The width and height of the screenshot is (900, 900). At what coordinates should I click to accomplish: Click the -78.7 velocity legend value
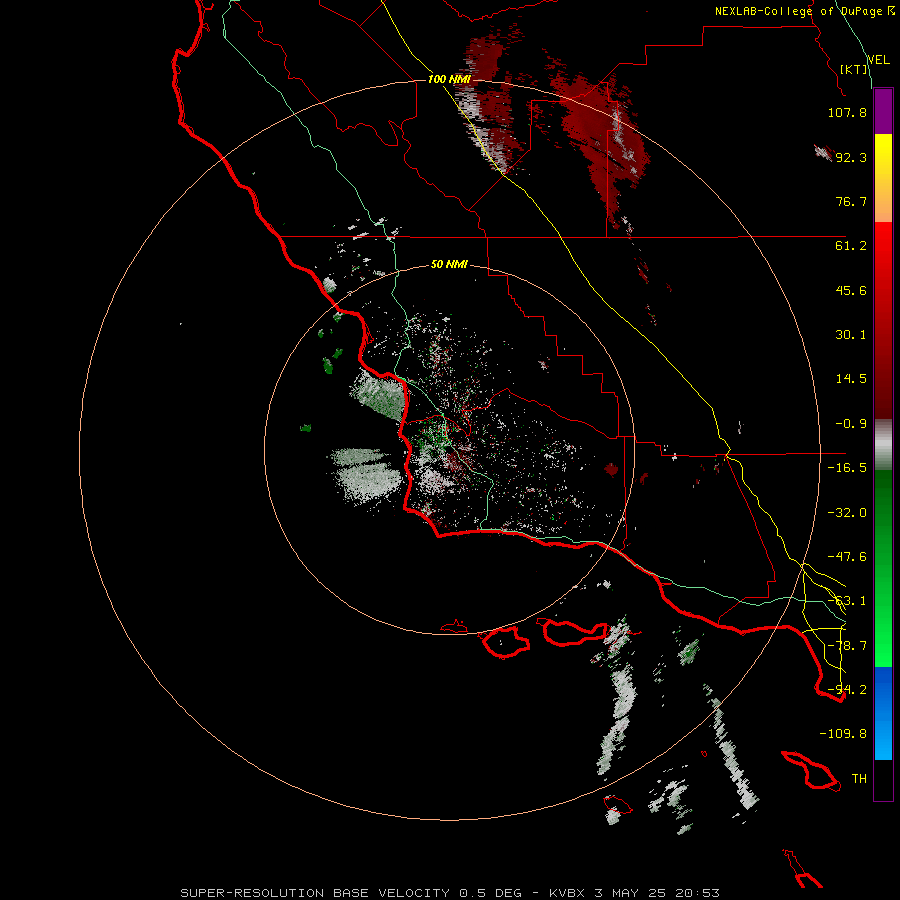[x=847, y=646]
